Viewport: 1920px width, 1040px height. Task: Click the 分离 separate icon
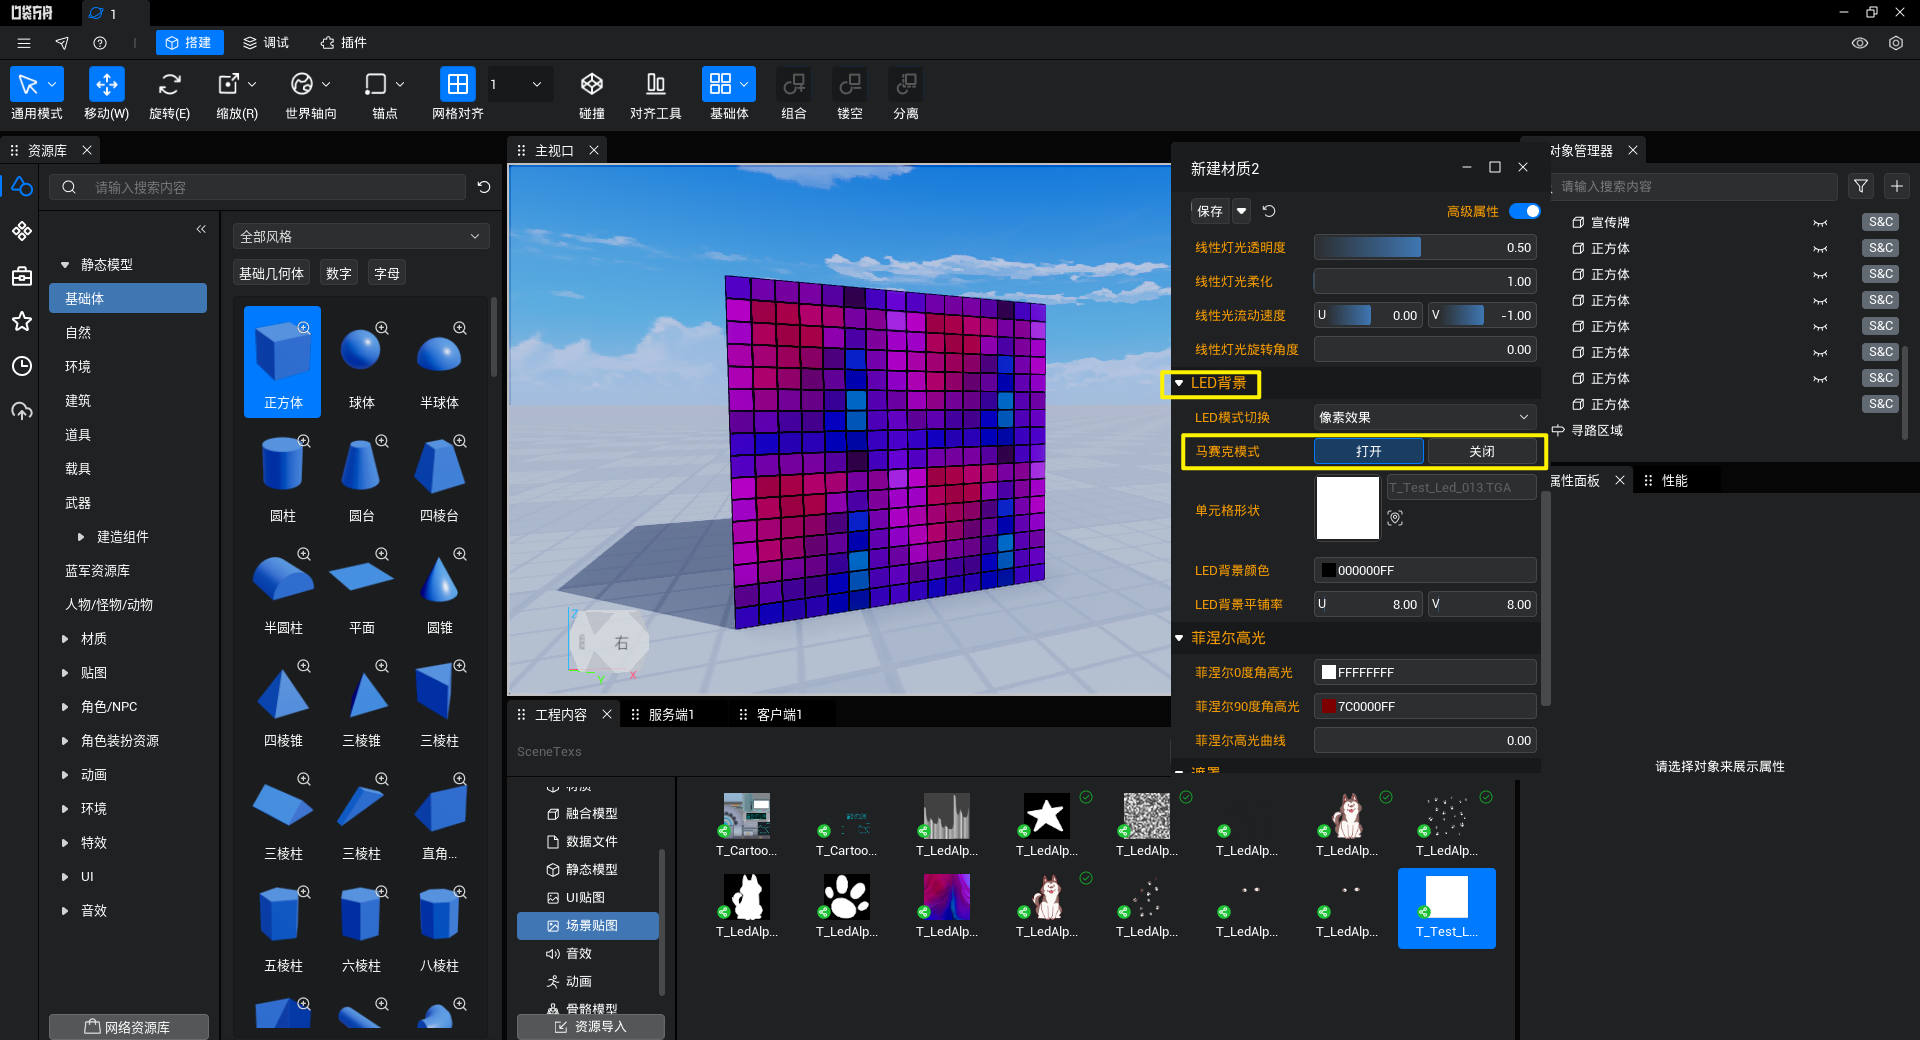[906, 84]
